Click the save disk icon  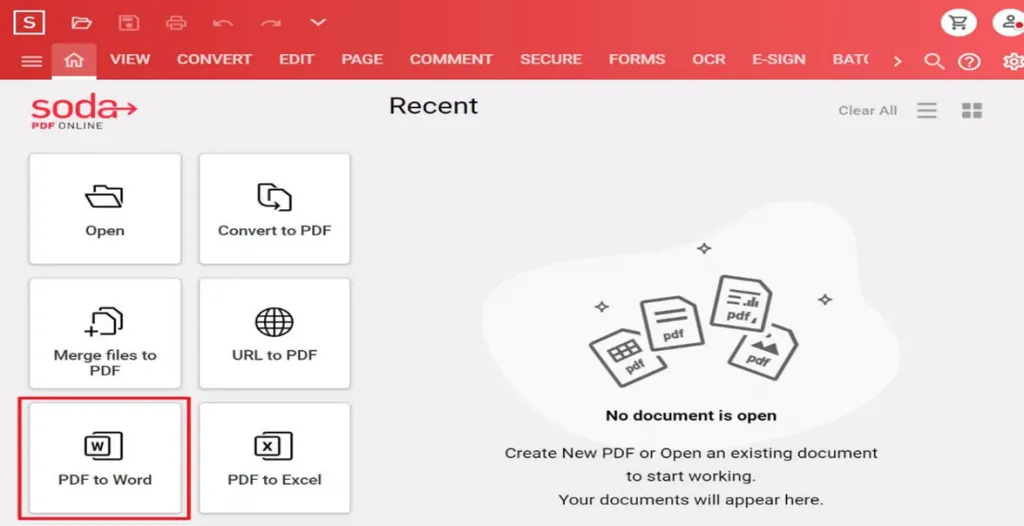(x=129, y=23)
